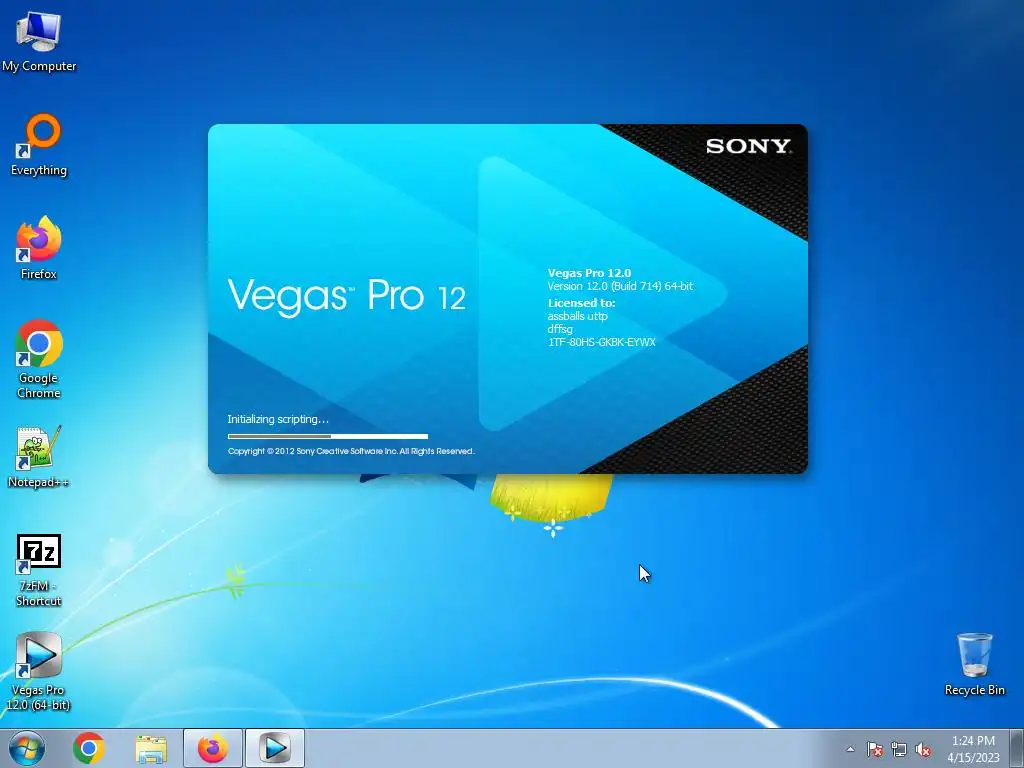The image size is (1024, 768).
Task: Click the muted volume tray icon
Action: click(923, 749)
